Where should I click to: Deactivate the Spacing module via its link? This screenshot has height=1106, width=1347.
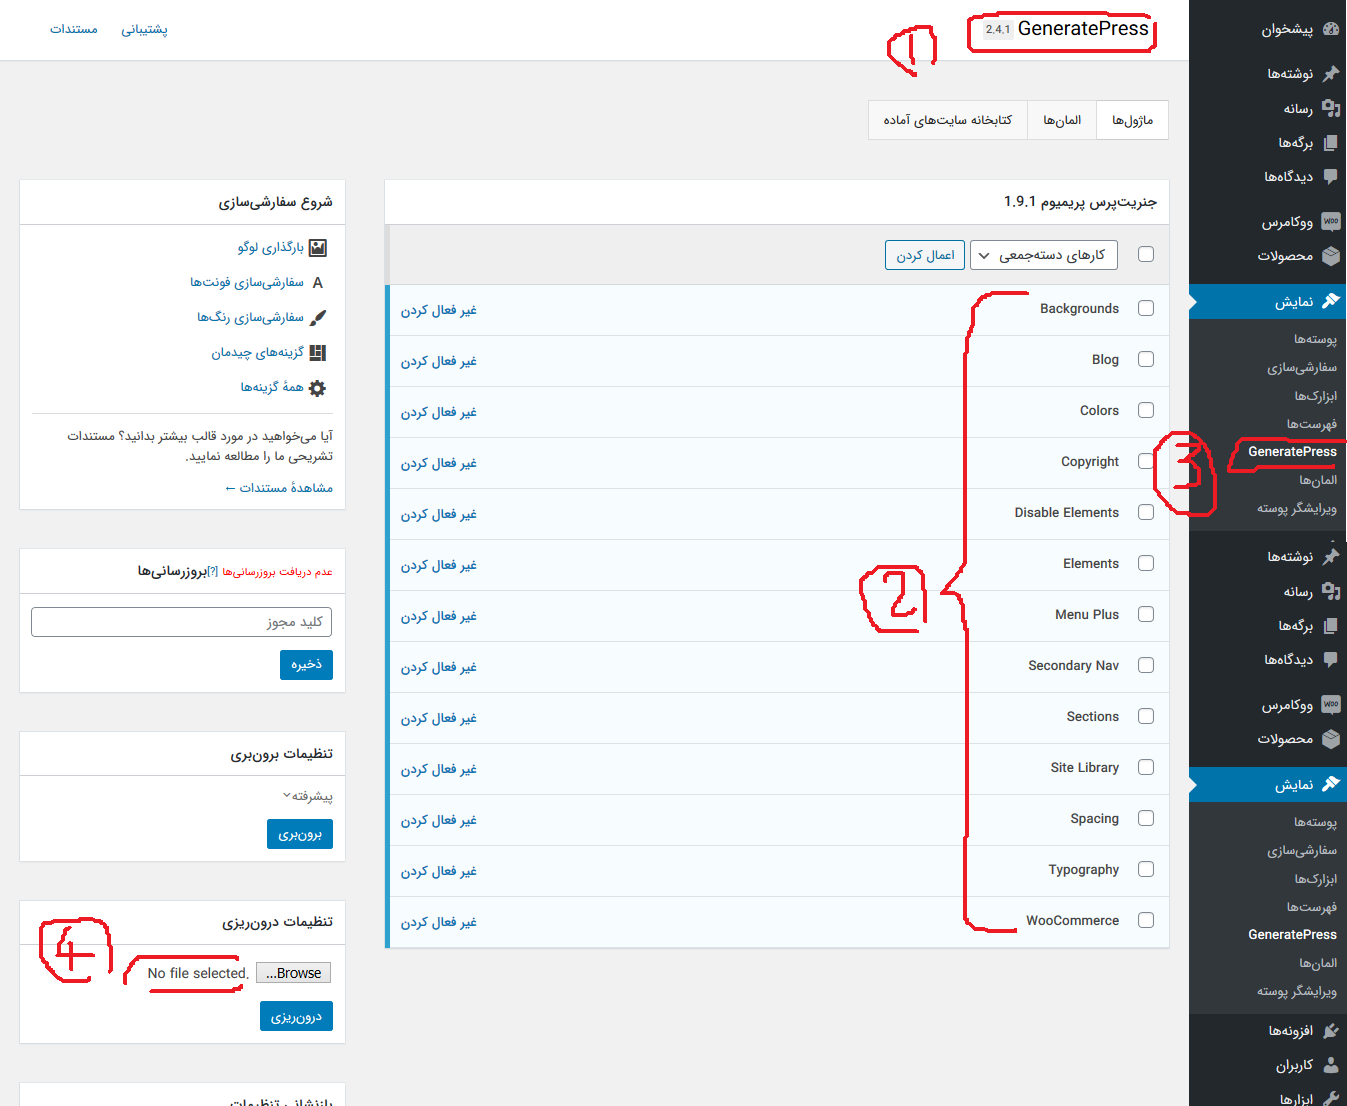coord(439,820)
